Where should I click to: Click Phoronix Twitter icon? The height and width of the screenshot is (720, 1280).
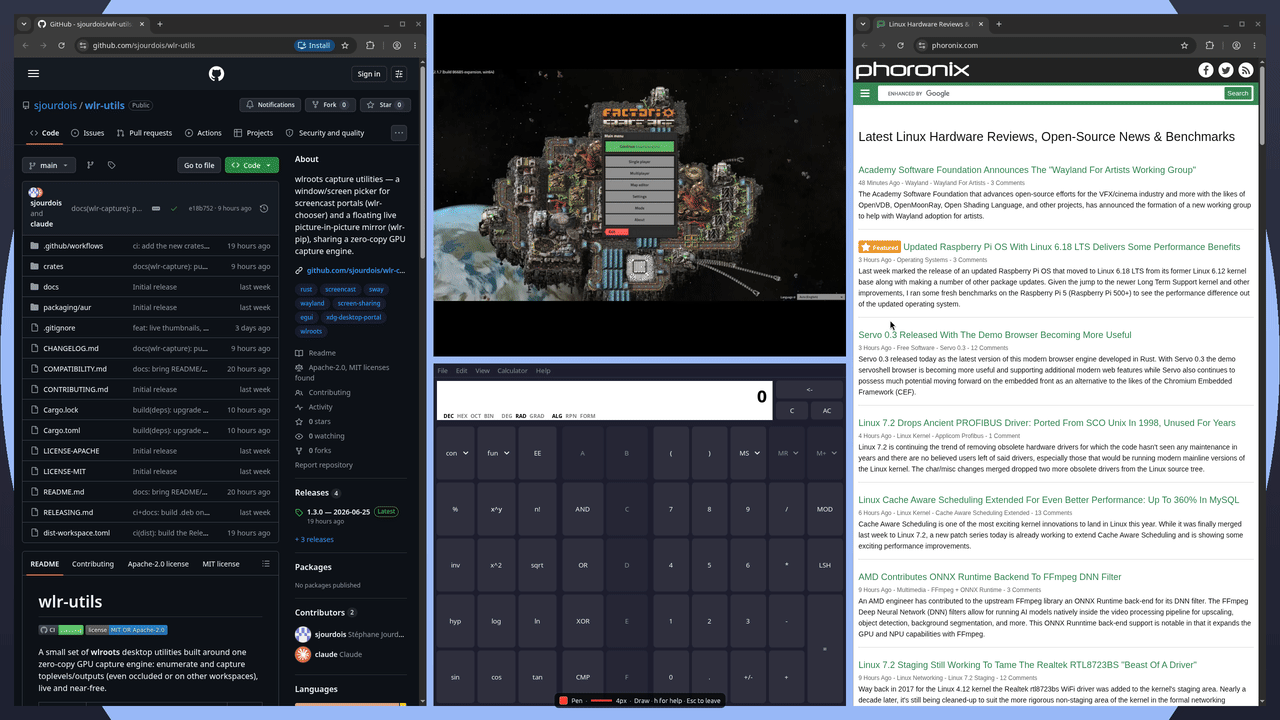(x=1226, y=70)
